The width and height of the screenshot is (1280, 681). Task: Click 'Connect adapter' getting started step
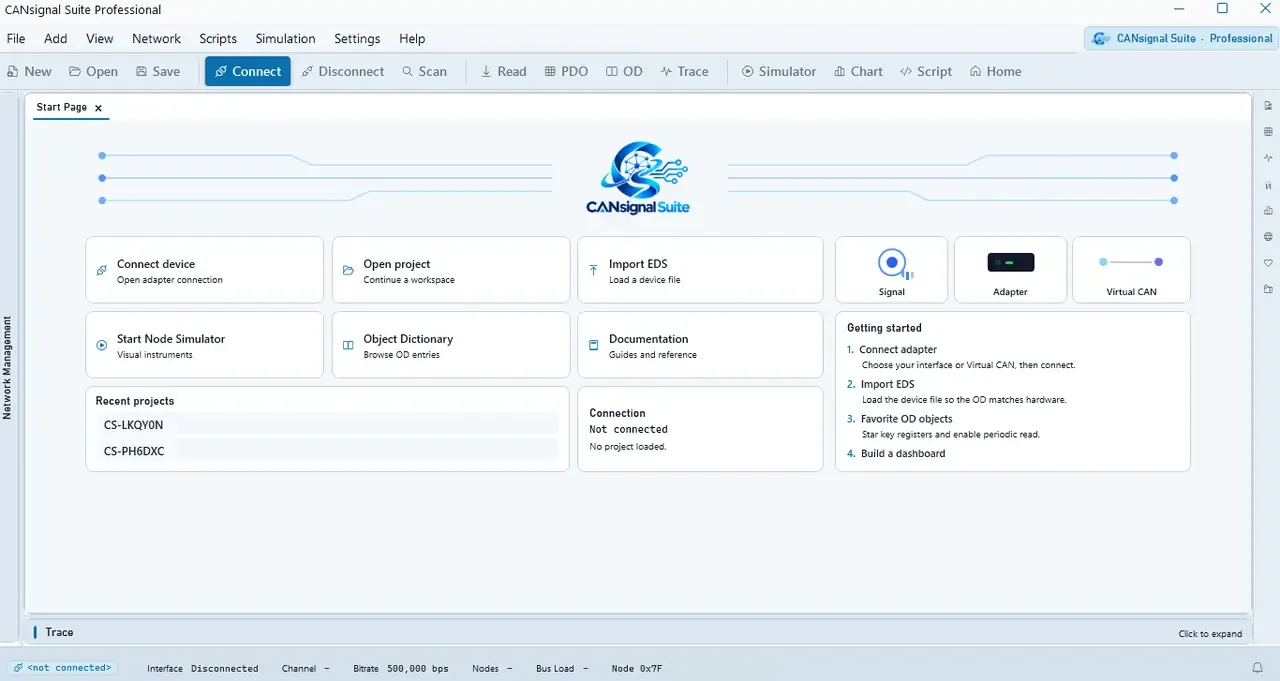pos(898,350)
